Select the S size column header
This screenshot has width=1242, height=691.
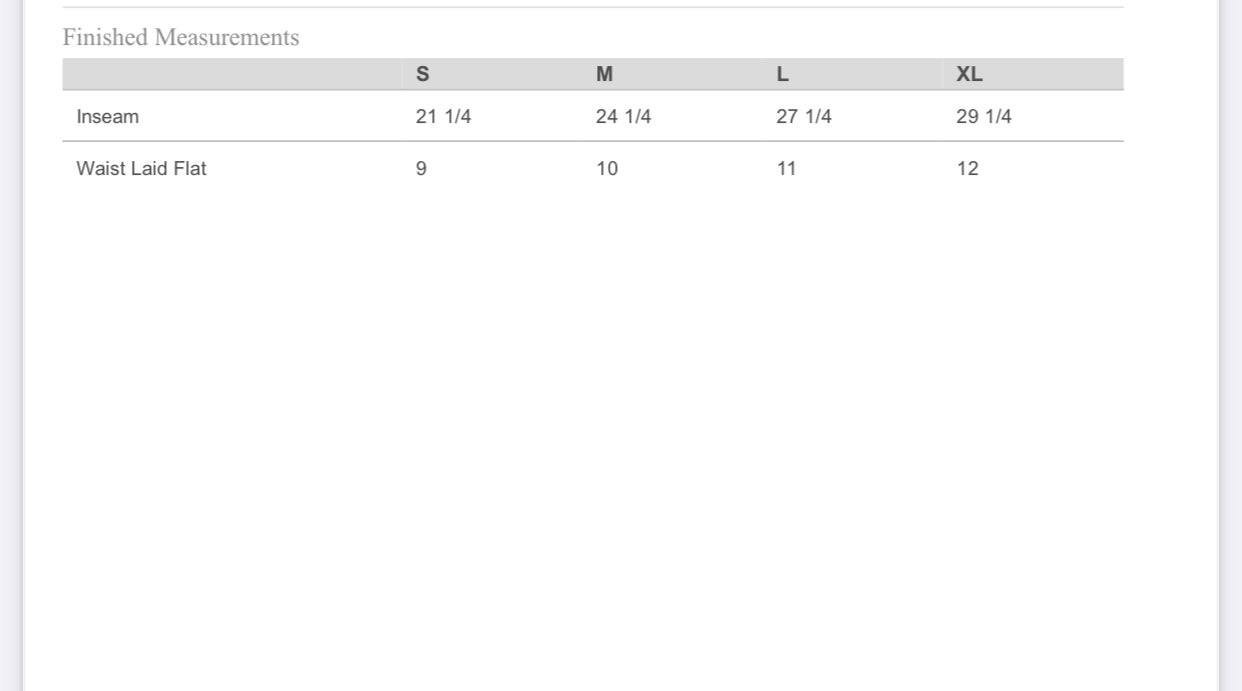point(422,74)
